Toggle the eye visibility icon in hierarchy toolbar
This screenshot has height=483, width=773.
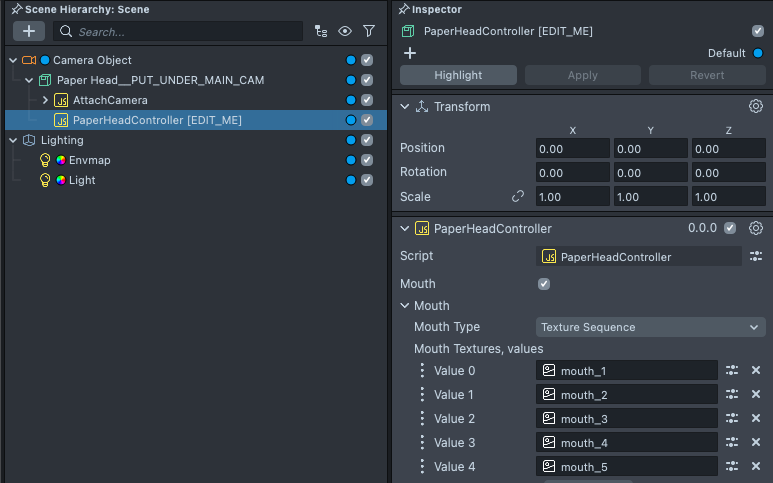[x=344, y=31]
